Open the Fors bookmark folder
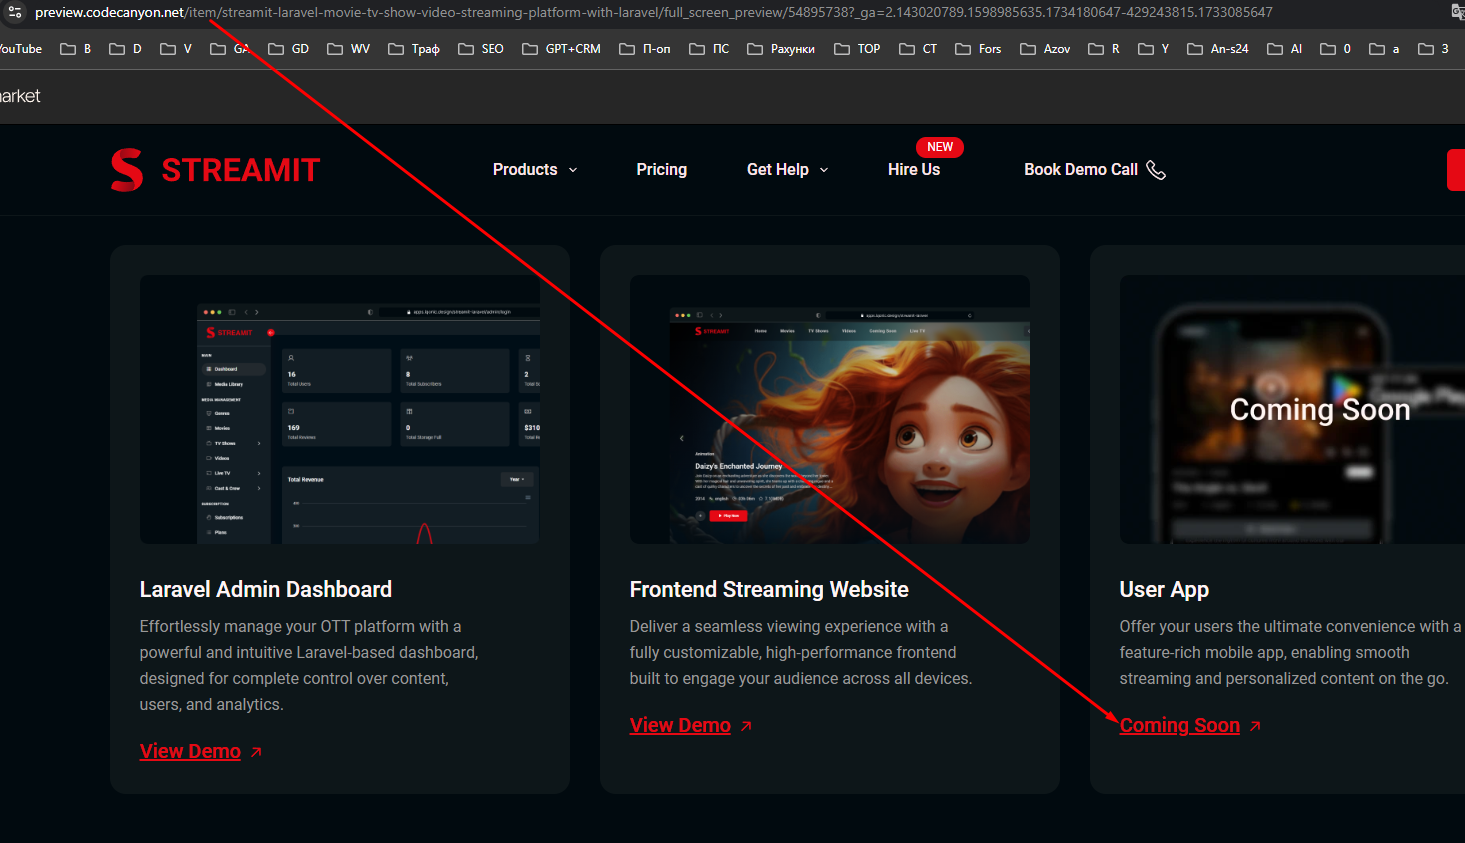The image size is (1465, 843). coord(978,48)
